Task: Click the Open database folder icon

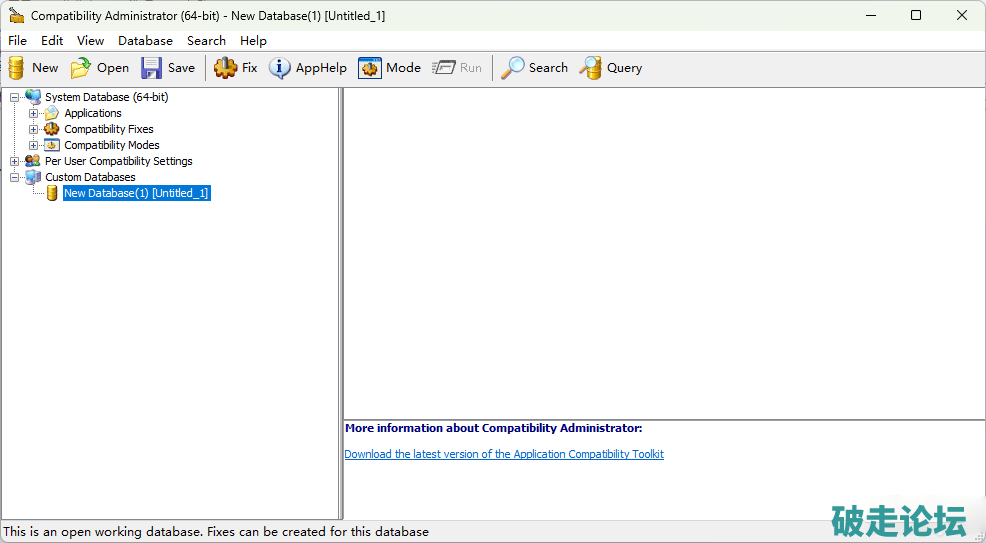Action: pyautogui.click(x=80, y=68)
